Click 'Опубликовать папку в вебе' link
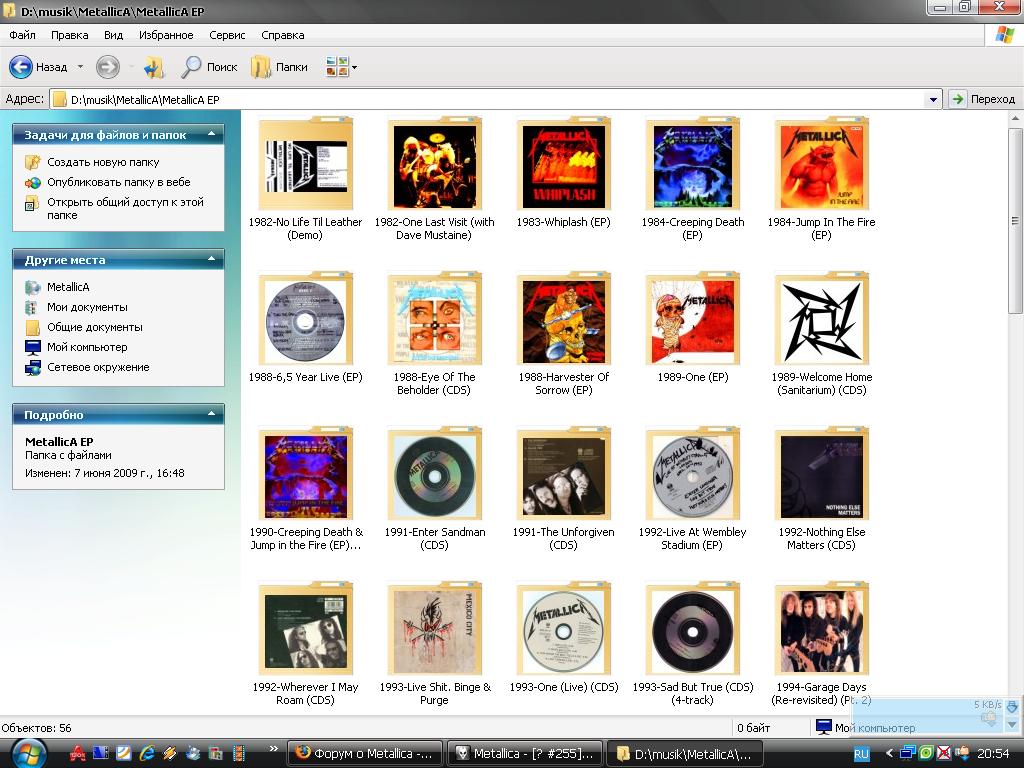1024x768 pixels. pos(118,182)
